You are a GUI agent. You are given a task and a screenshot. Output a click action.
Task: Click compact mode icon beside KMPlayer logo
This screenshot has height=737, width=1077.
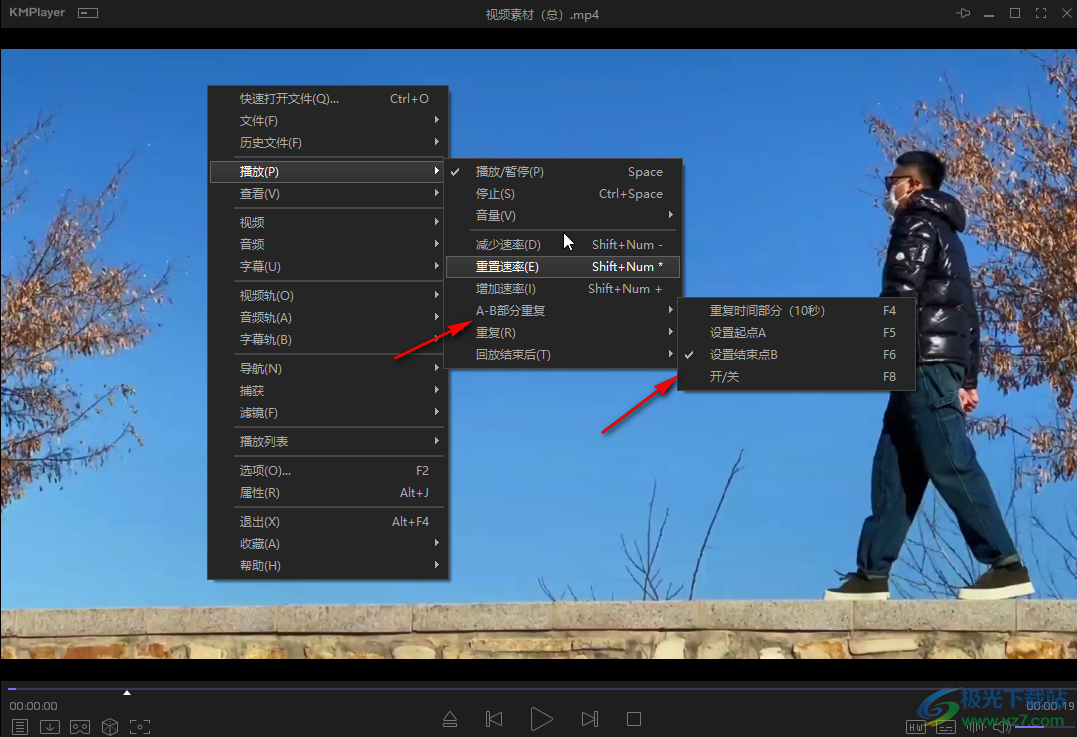click(88, 13)
